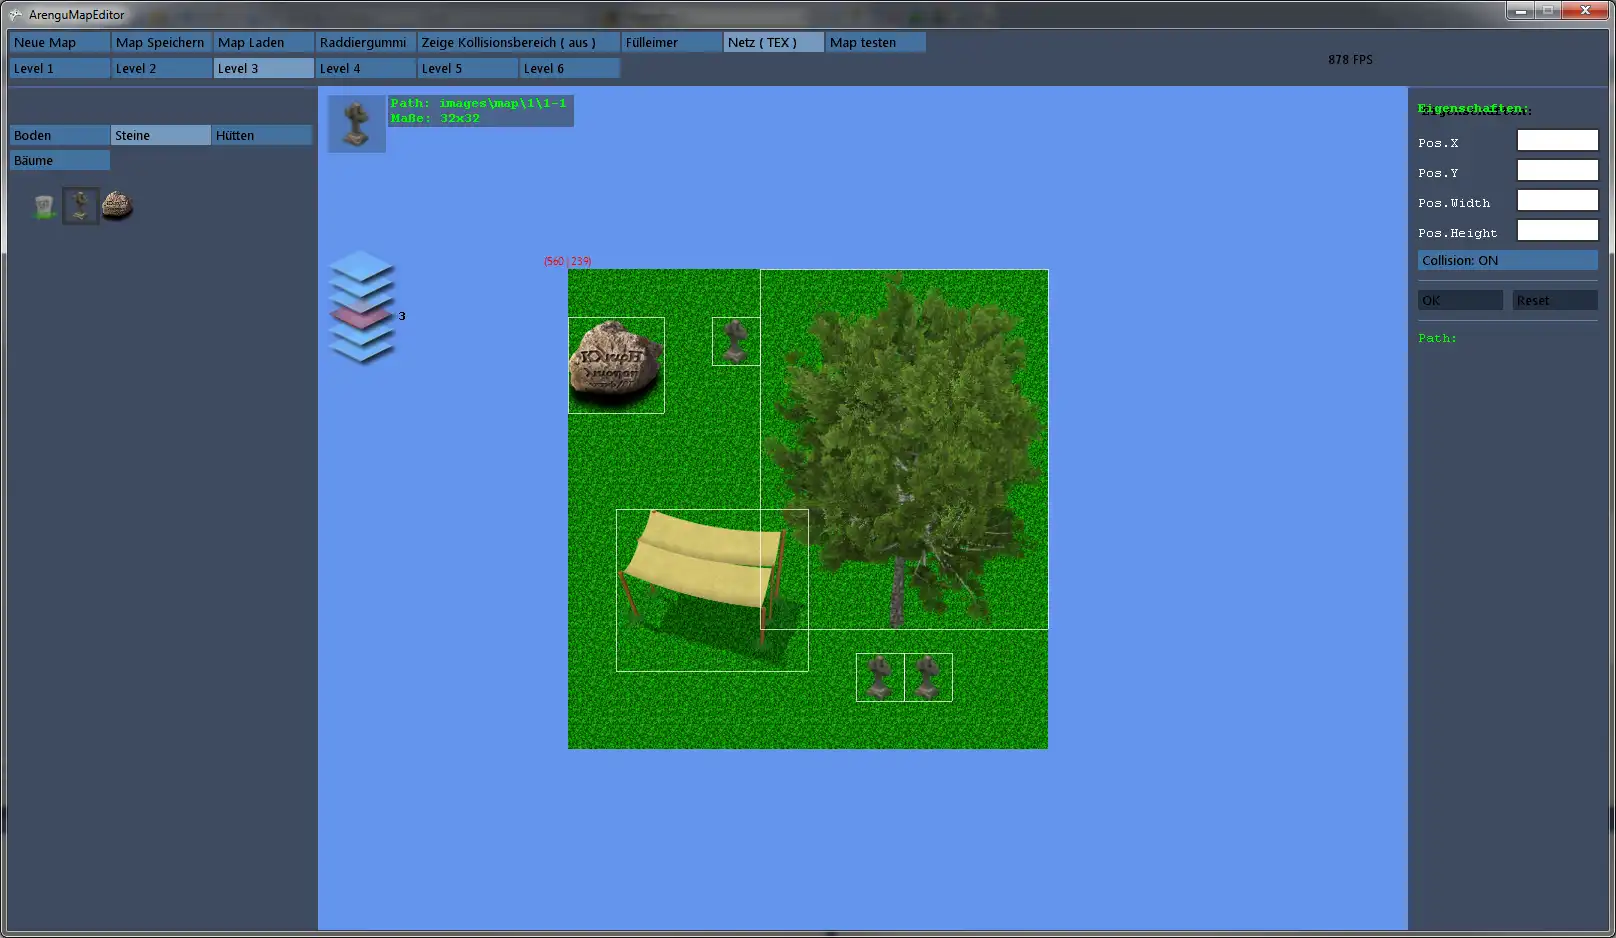Select the stone cross beside the tree
This screenshot has width=1616, height=938.
pyautogui.click(x=736, y=341)
